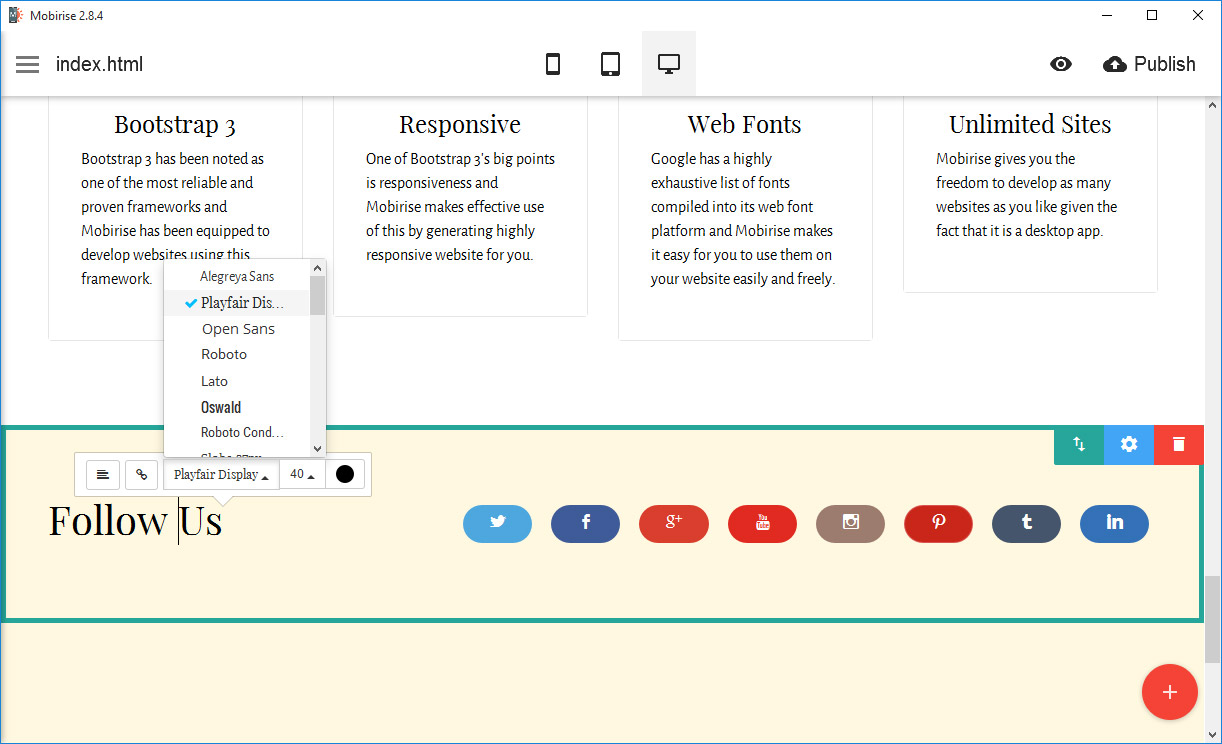1222x744 pixels.
Task: Click page scrollbar up arrow
Action: tap(1213, 105)
